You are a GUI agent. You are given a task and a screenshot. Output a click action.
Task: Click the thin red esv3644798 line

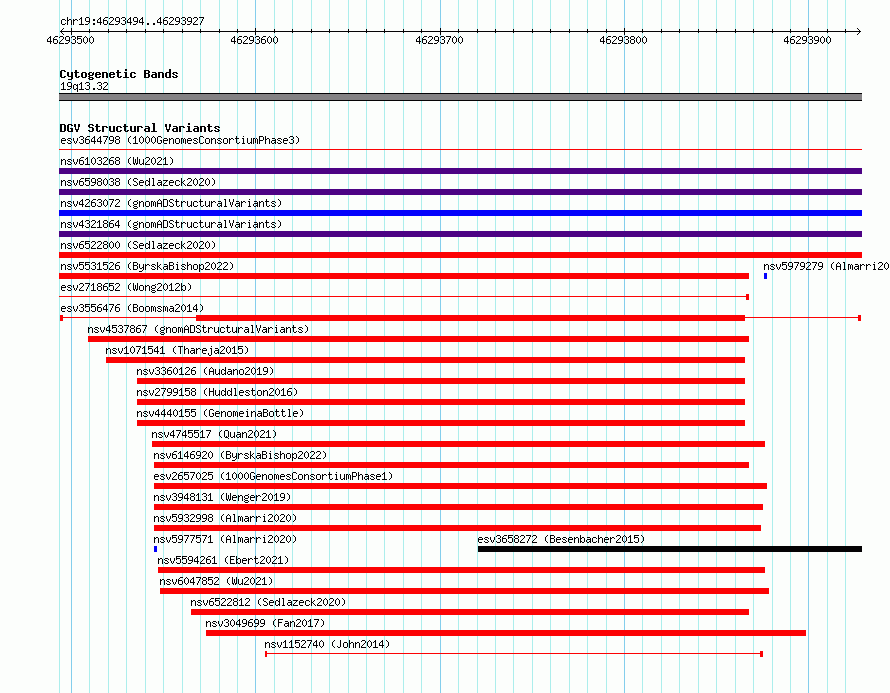tap(460, 150)
